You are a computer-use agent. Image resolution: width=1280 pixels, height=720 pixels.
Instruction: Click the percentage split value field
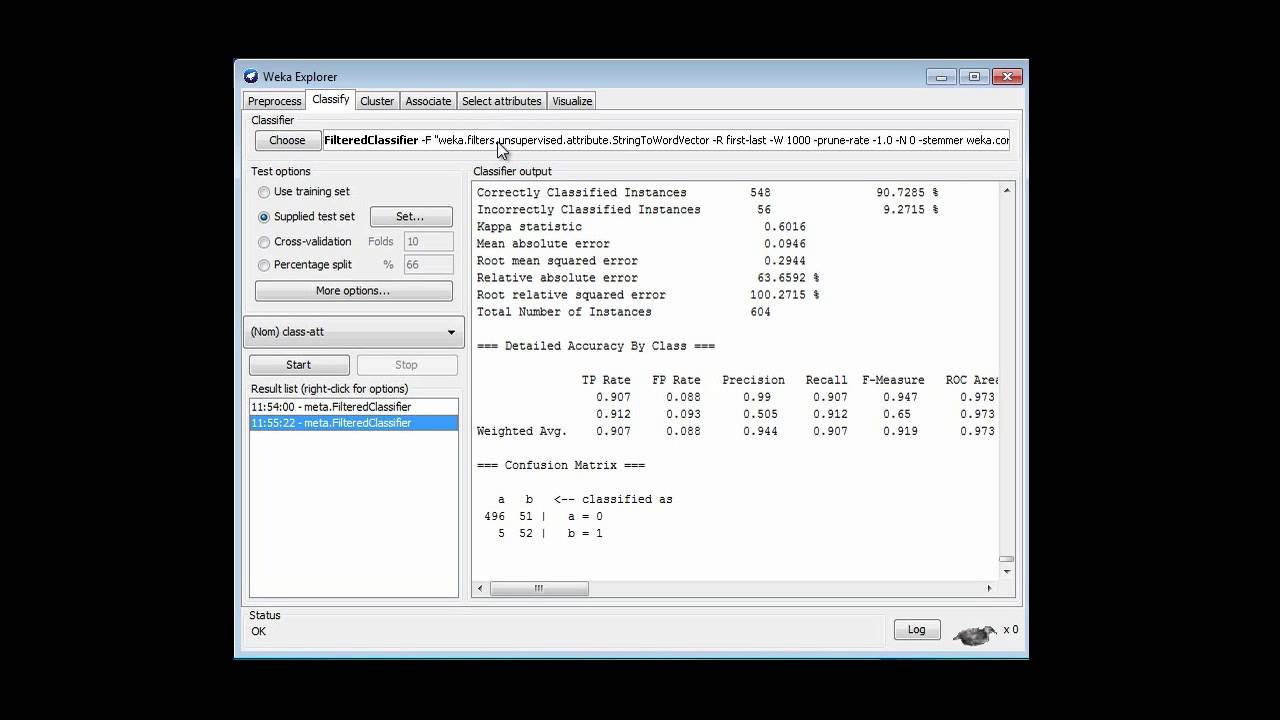click(428, 265)
